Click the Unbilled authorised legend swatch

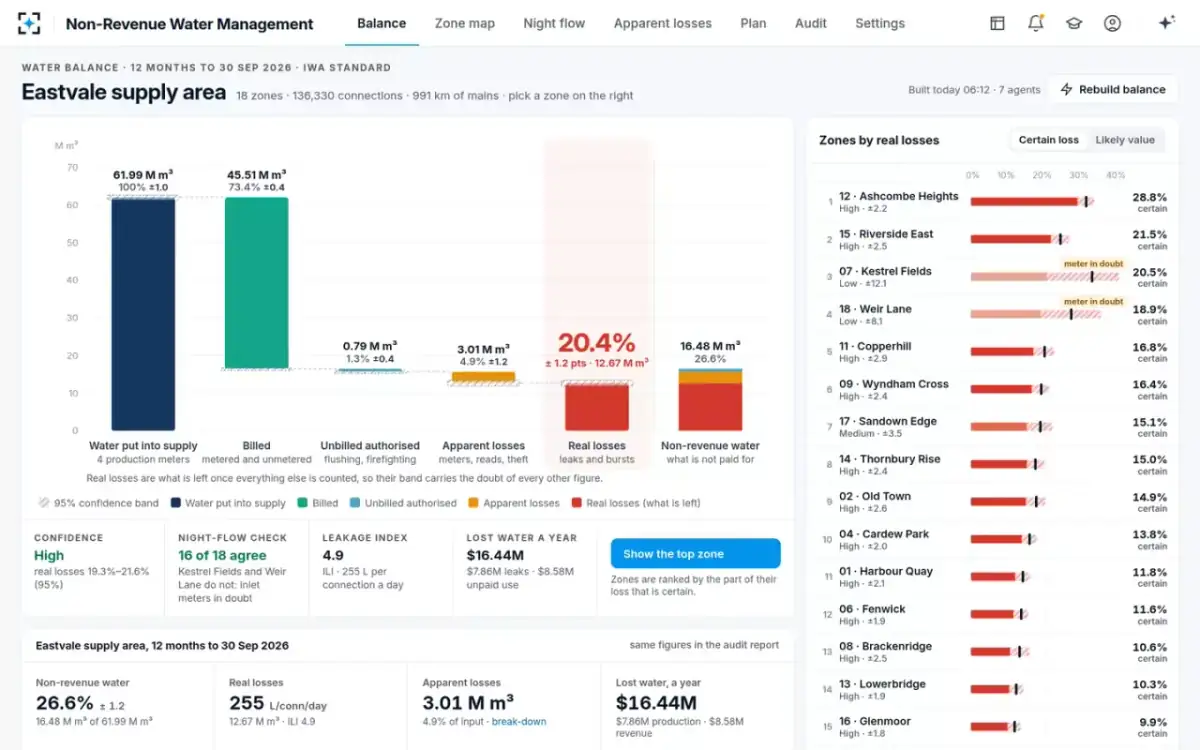tap(355, 503)
